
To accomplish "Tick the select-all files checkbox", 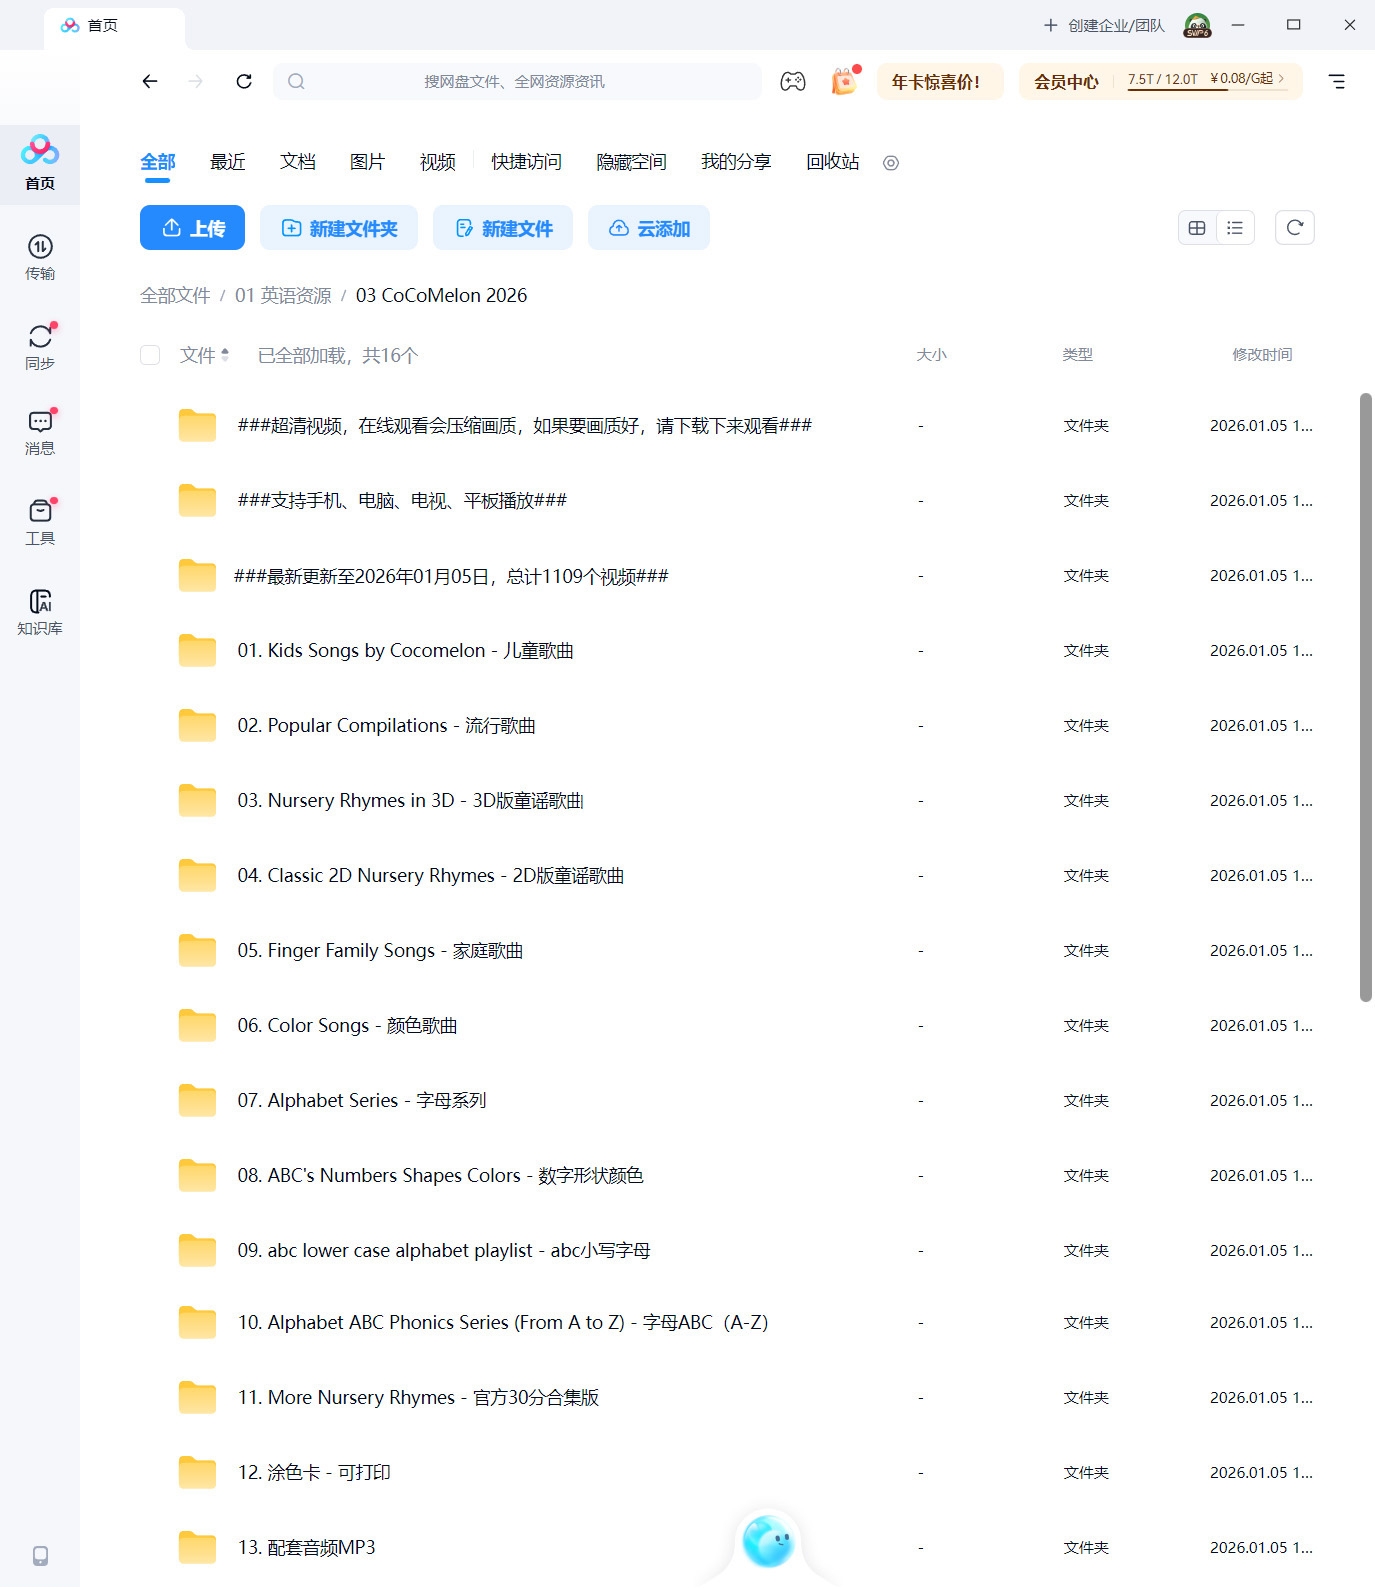I will click(x=150, y=355).
